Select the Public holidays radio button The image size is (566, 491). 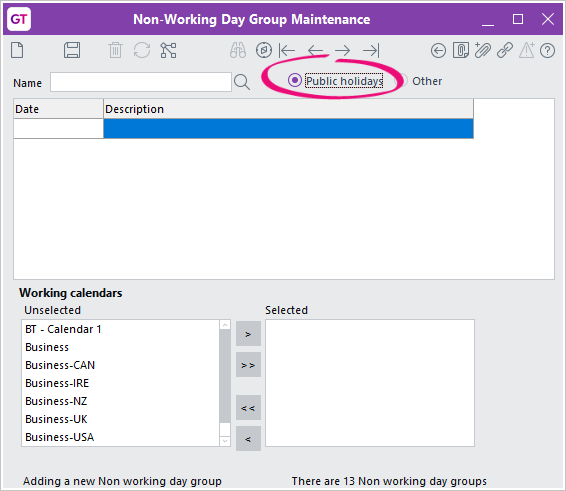click(x=295, y=80)
